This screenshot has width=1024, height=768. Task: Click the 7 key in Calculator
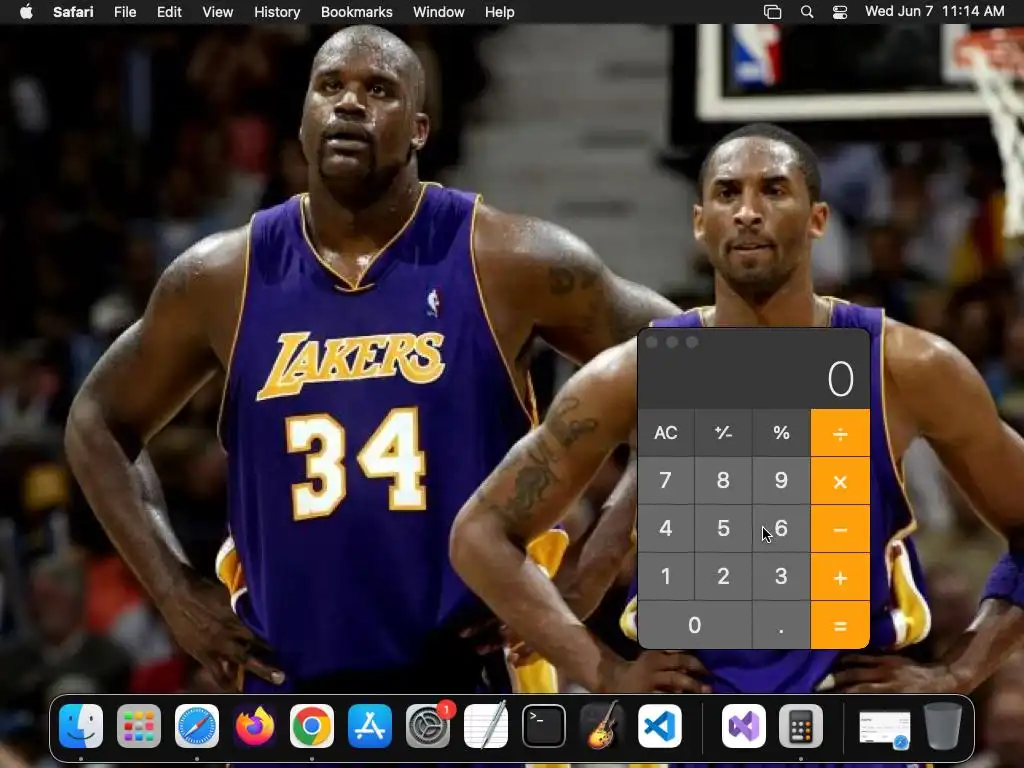coord(665,481)
